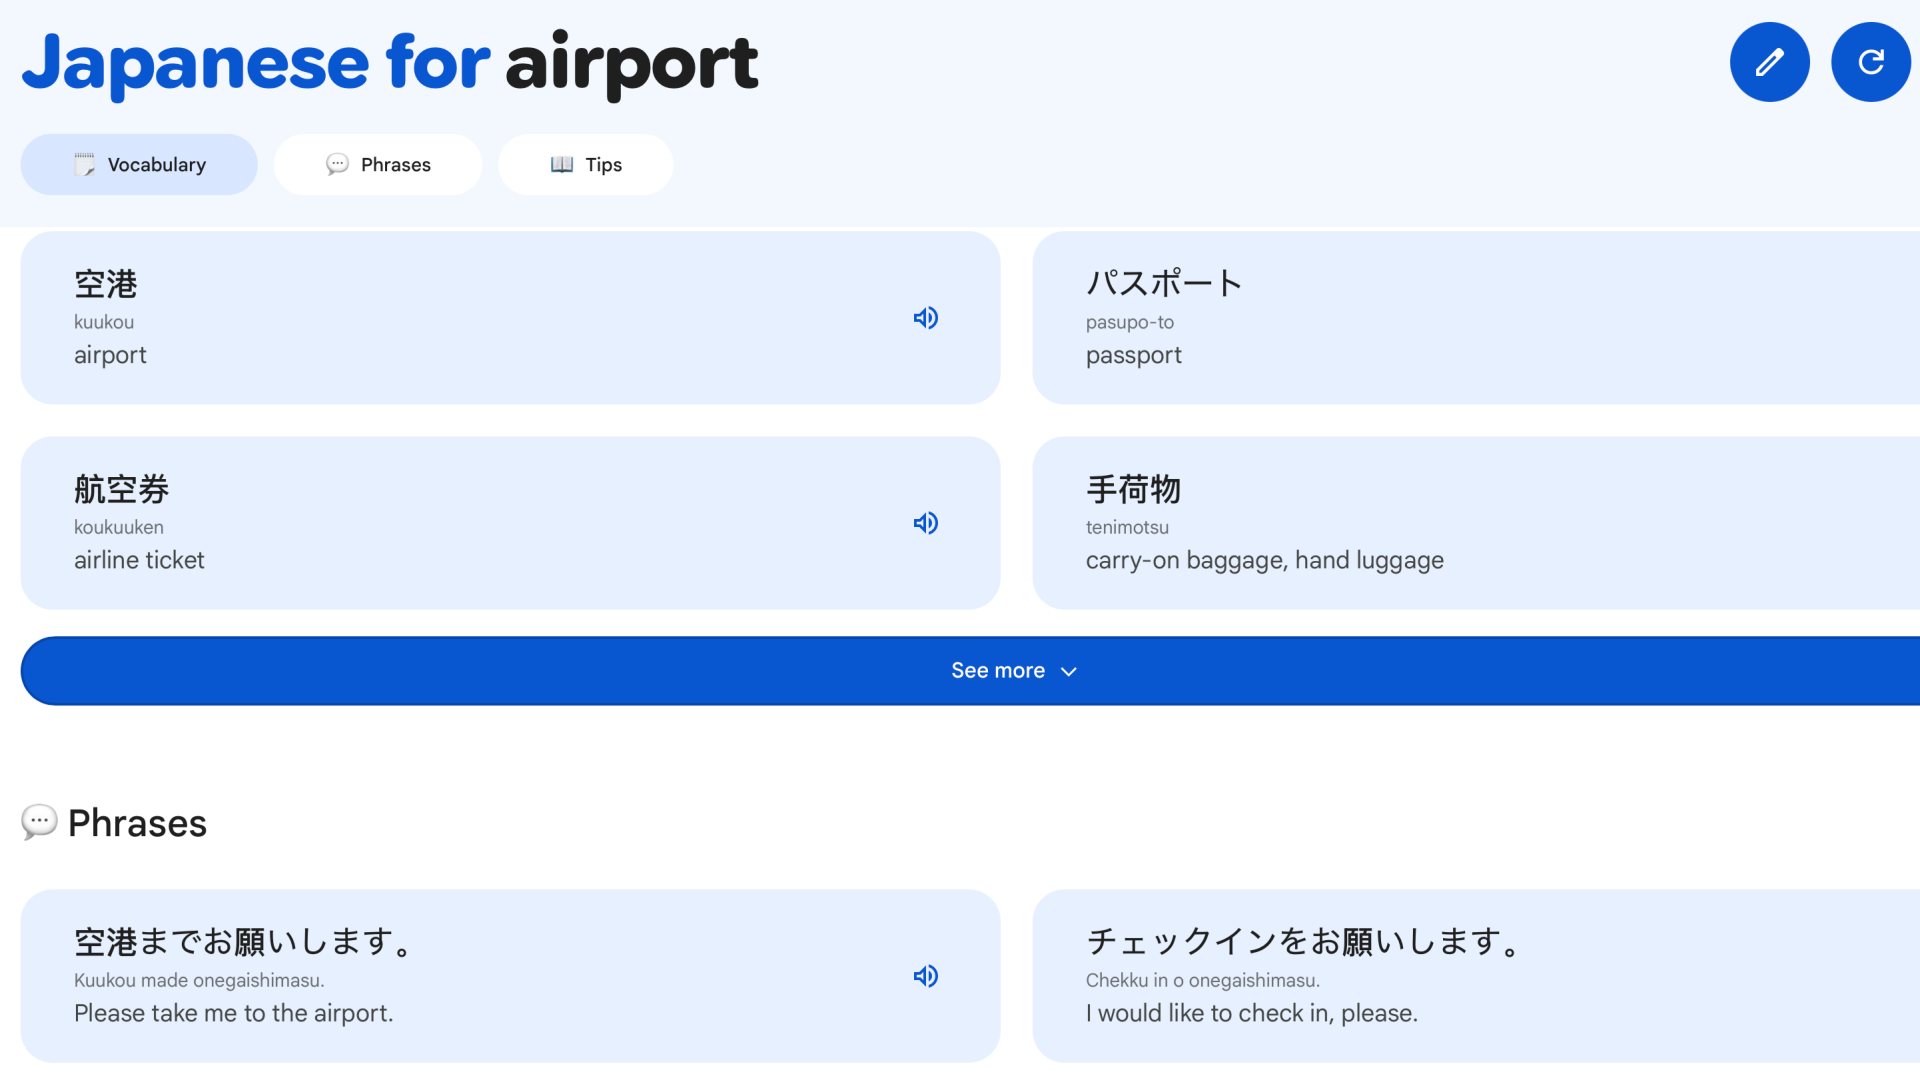This screenshot has height=1080, width=1920.
Task: Click 'I would like to check in, please.' text
Action: (1252, 1013)
